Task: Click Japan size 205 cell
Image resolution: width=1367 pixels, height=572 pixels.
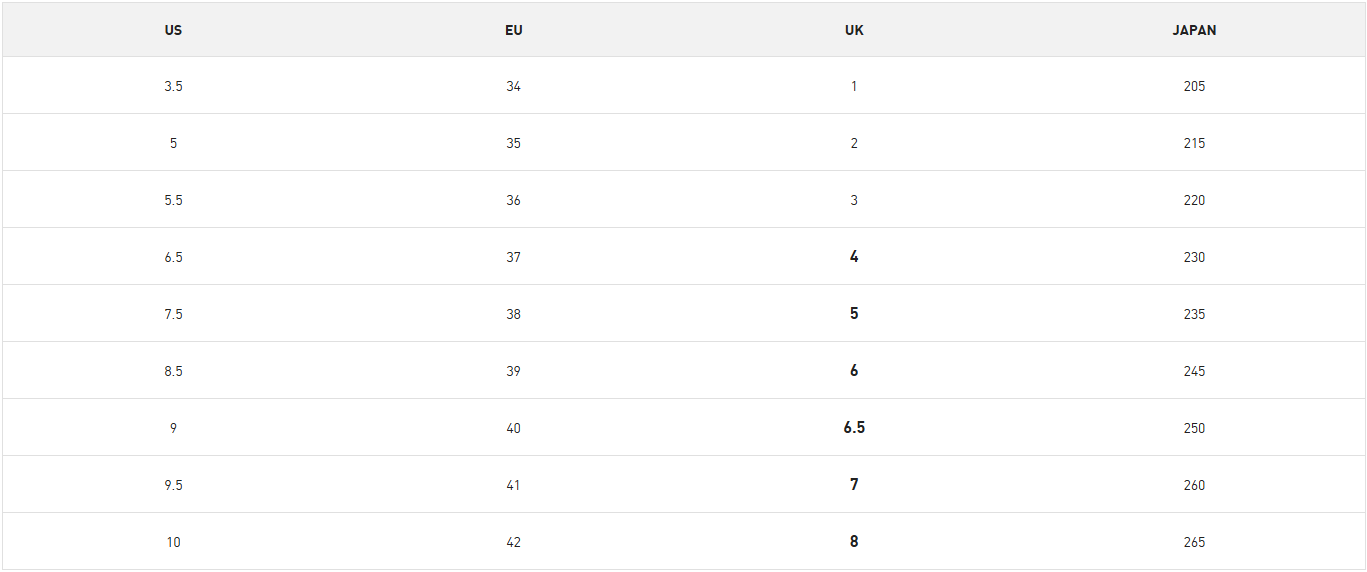Action: 1194,86
